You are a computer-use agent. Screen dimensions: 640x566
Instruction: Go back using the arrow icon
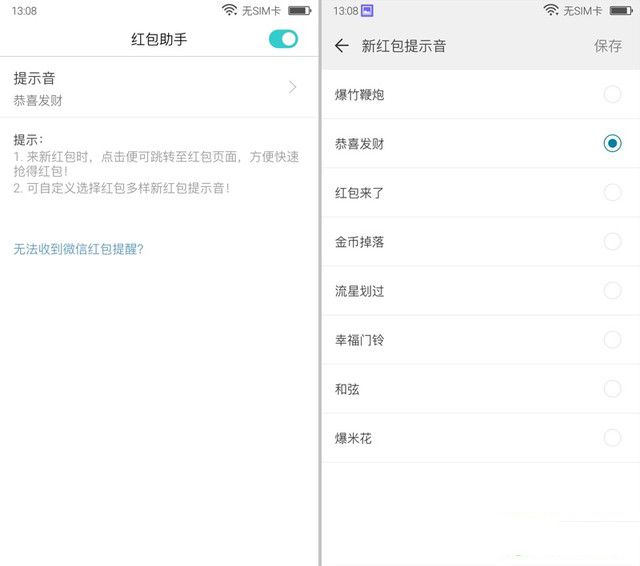pos(342,46)
